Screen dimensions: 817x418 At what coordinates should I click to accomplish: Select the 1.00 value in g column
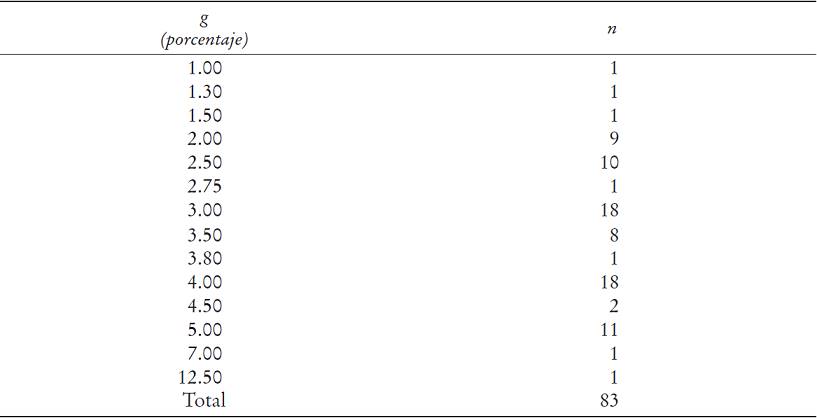[x=204, y=68]
